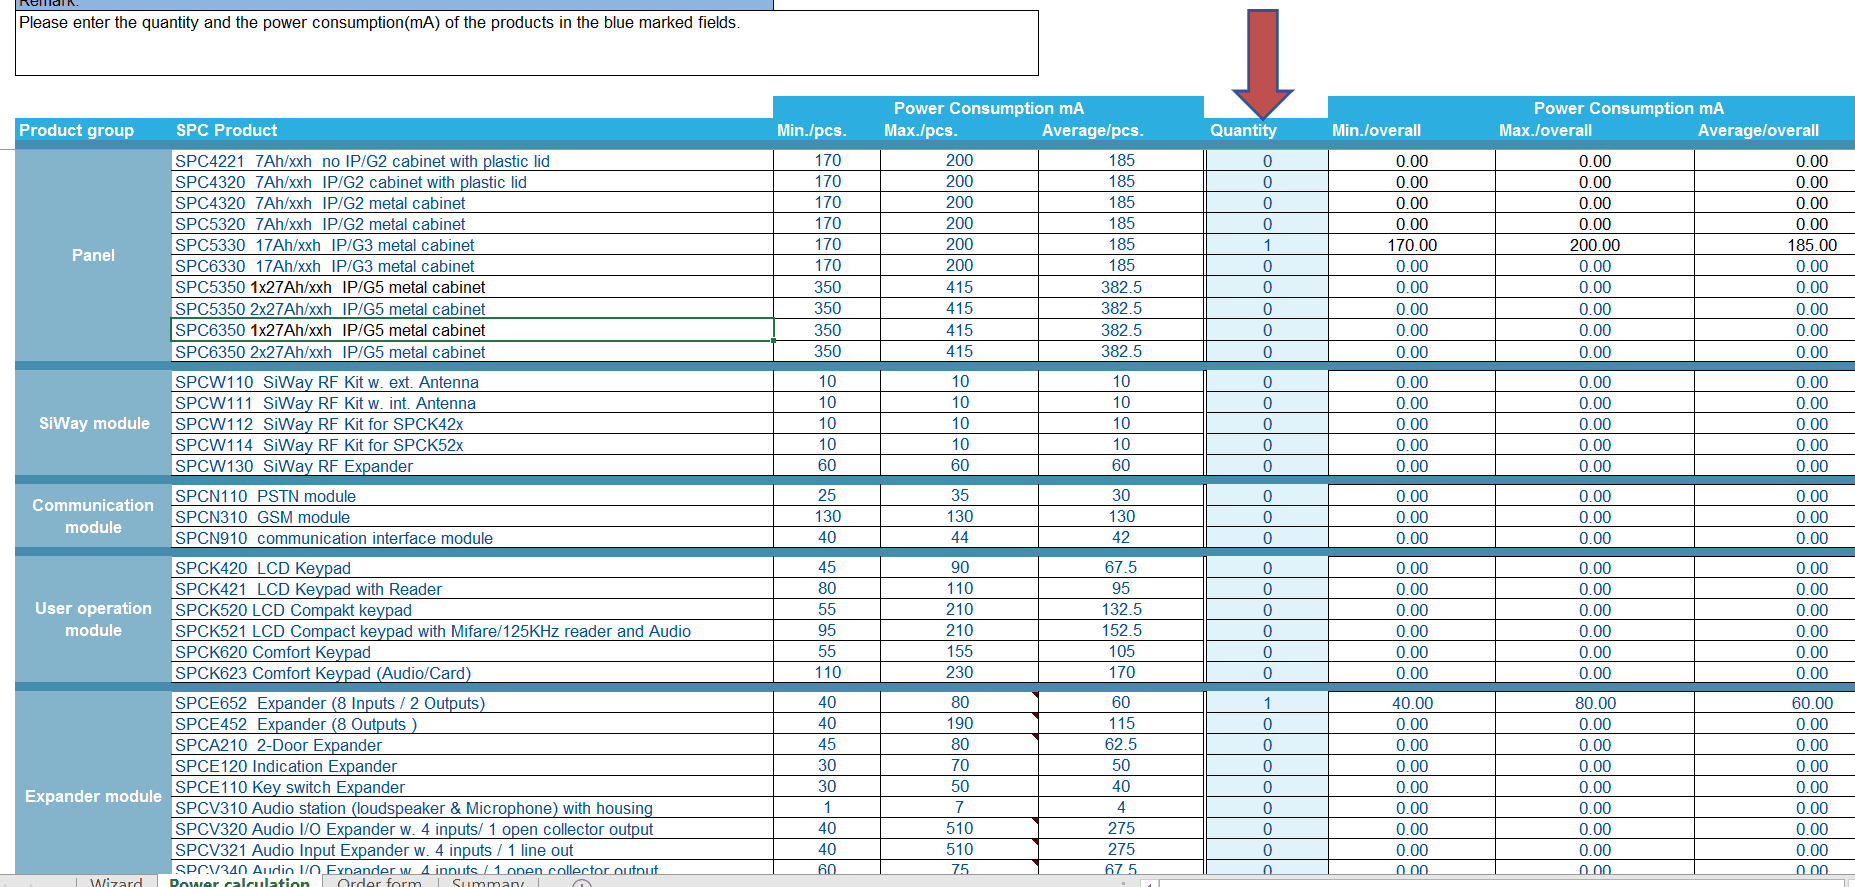Click the remark instruction text box
The height and width of the screenshot is (887, 1855).
[x=526, y=43]
